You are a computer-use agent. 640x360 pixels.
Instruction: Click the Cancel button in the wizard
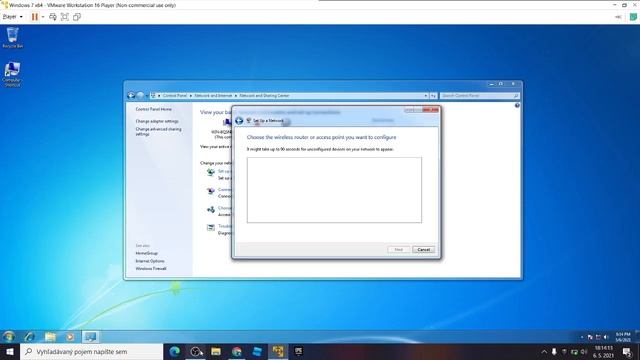click(x=424, y=249)
